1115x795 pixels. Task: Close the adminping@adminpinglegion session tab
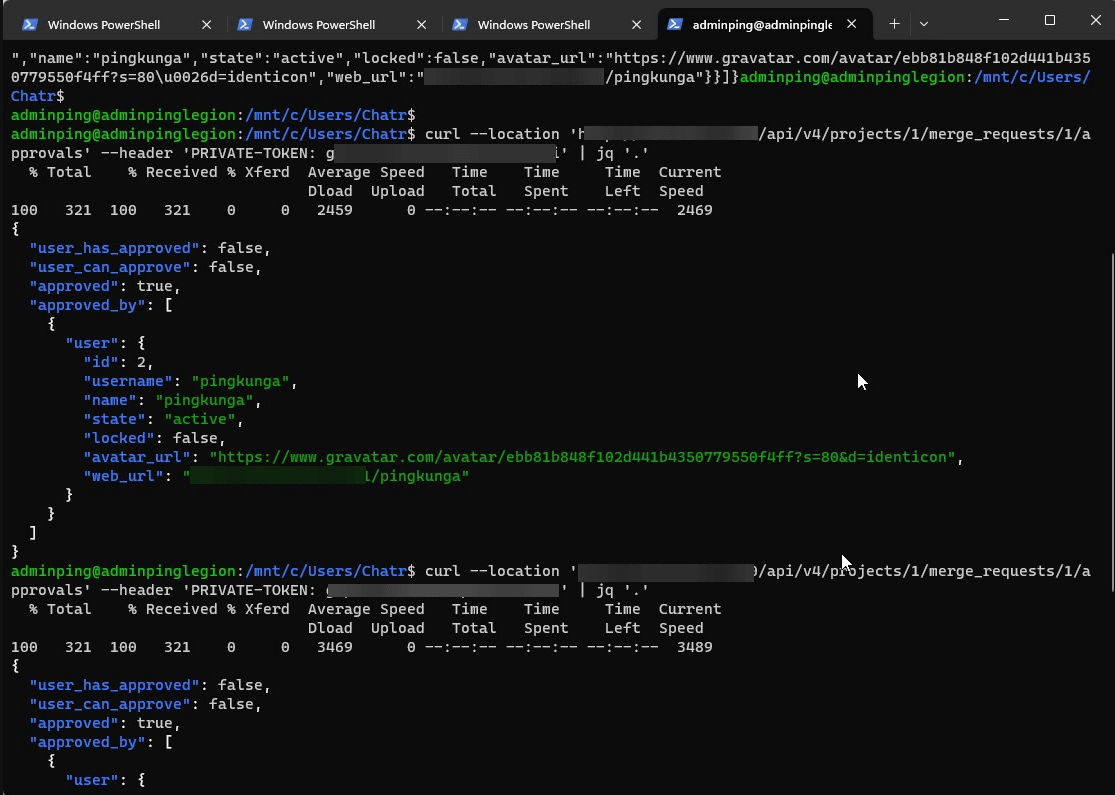tap(851, 23)
